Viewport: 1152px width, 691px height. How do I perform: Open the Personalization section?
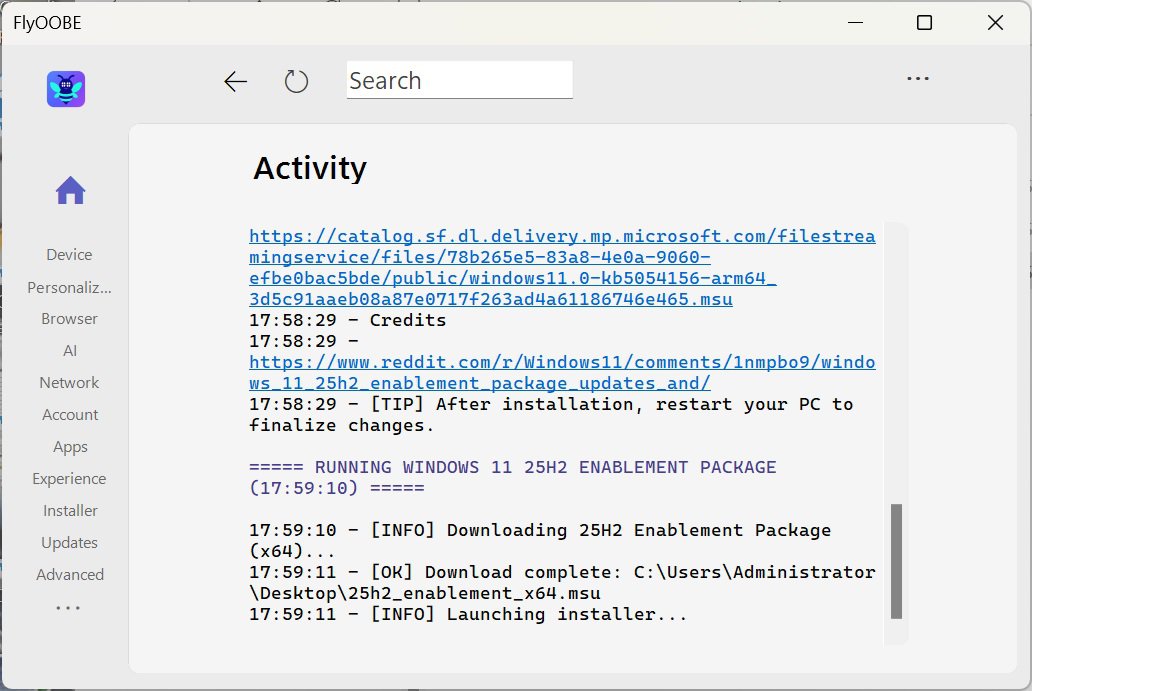(69, 287)
